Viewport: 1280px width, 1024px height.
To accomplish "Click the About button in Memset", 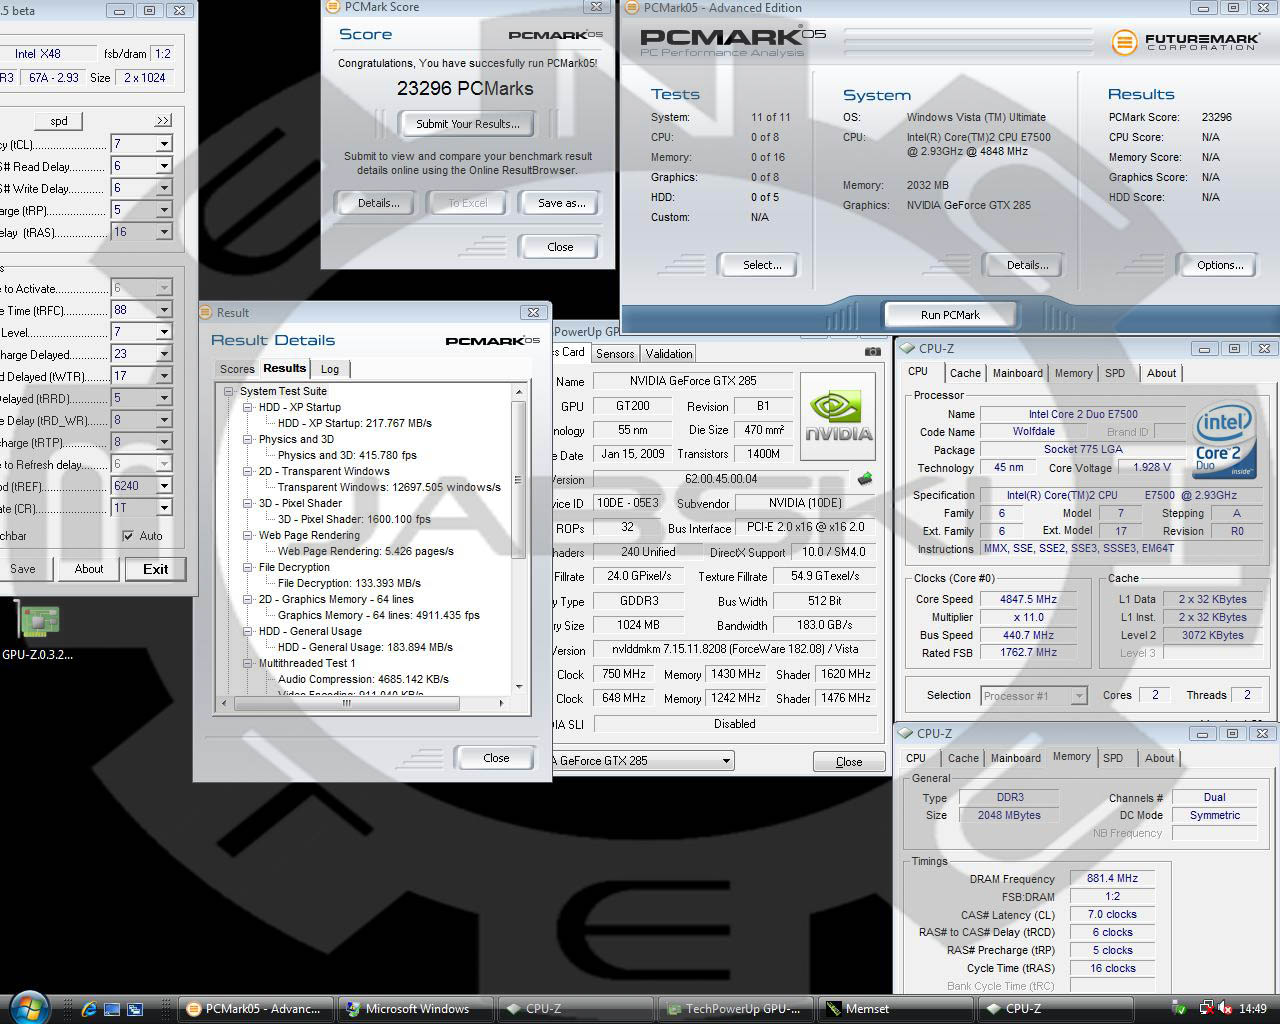I will [x=89, y=569].
